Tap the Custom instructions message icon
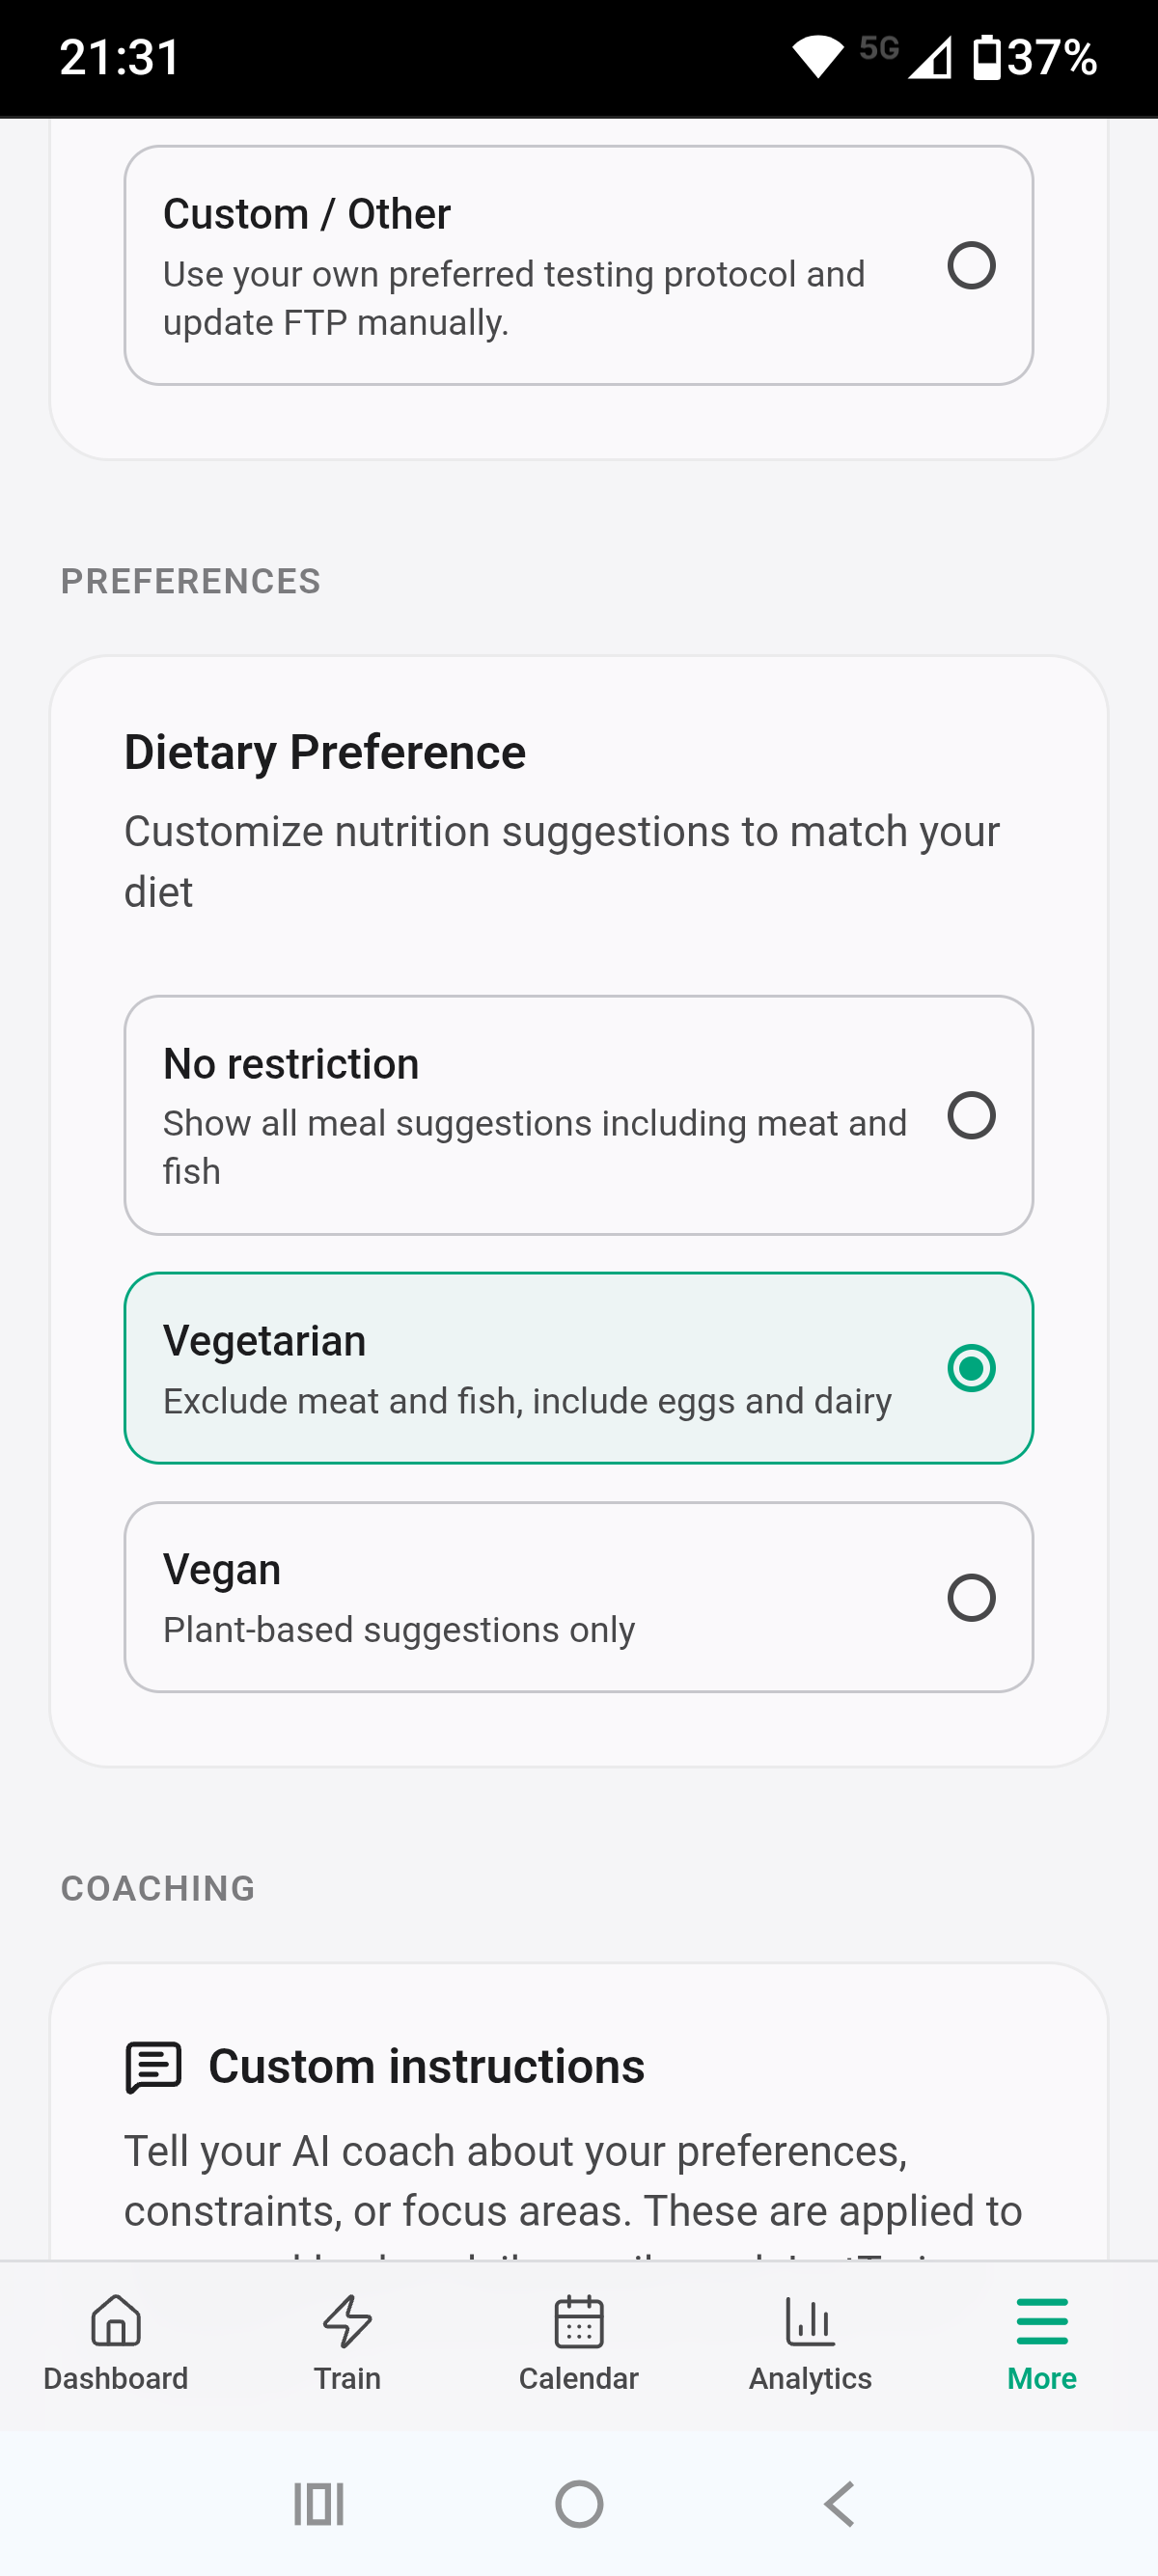1158x2576 pixels. [154, 2067]
